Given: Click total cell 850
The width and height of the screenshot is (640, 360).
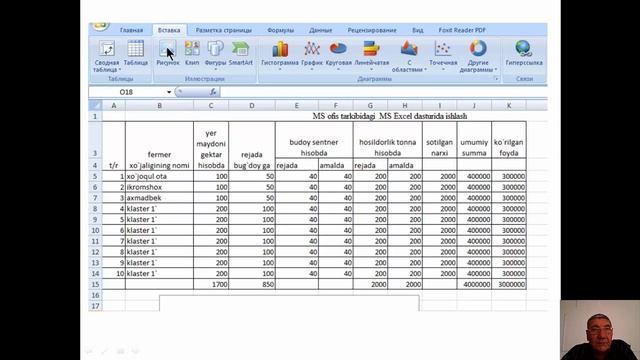Looking at the screenshot, I should click(252, 284).
